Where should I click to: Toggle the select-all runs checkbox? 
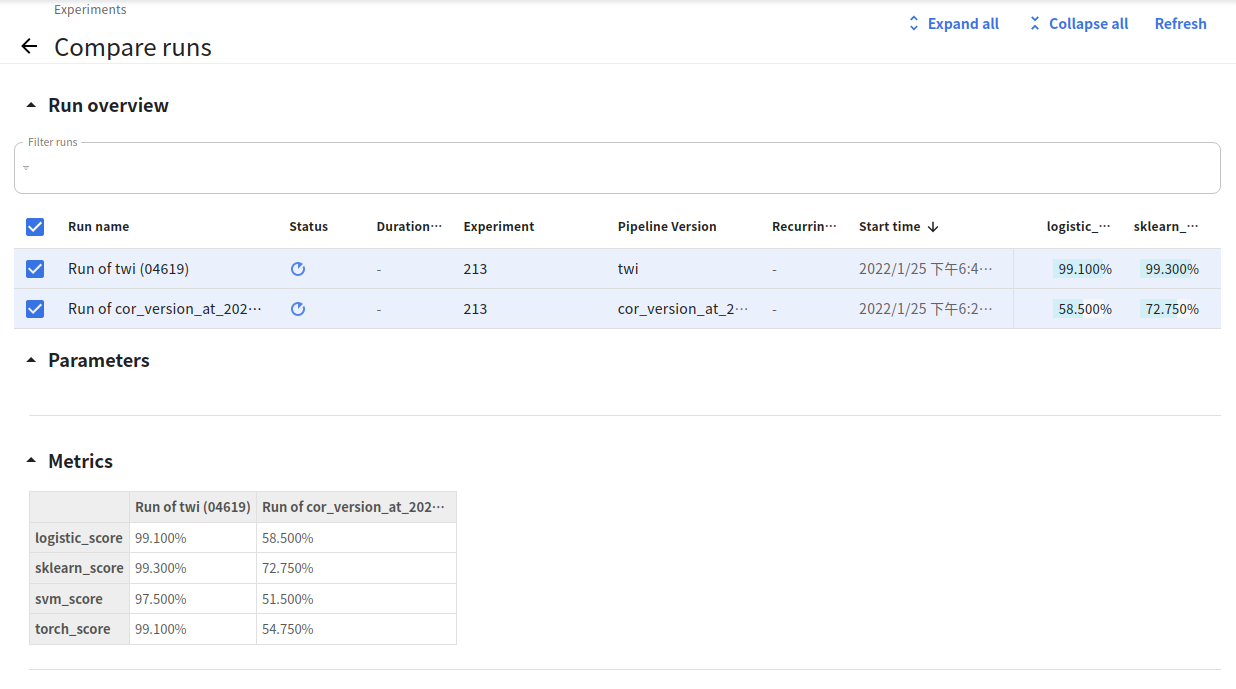[35, 227]
